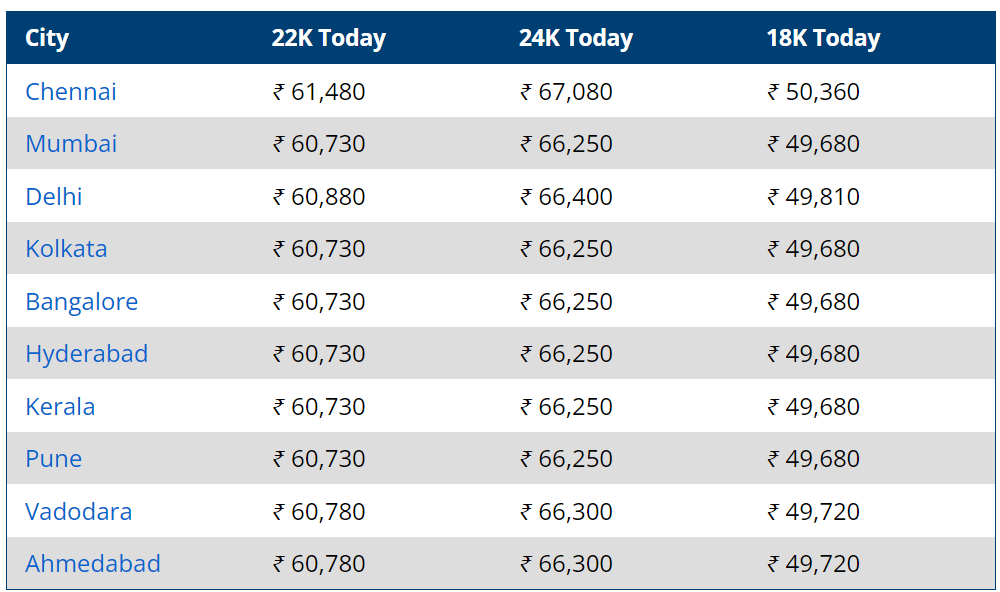
Task: Open the Hyderabad link
Action: click(x=87, y=354)
